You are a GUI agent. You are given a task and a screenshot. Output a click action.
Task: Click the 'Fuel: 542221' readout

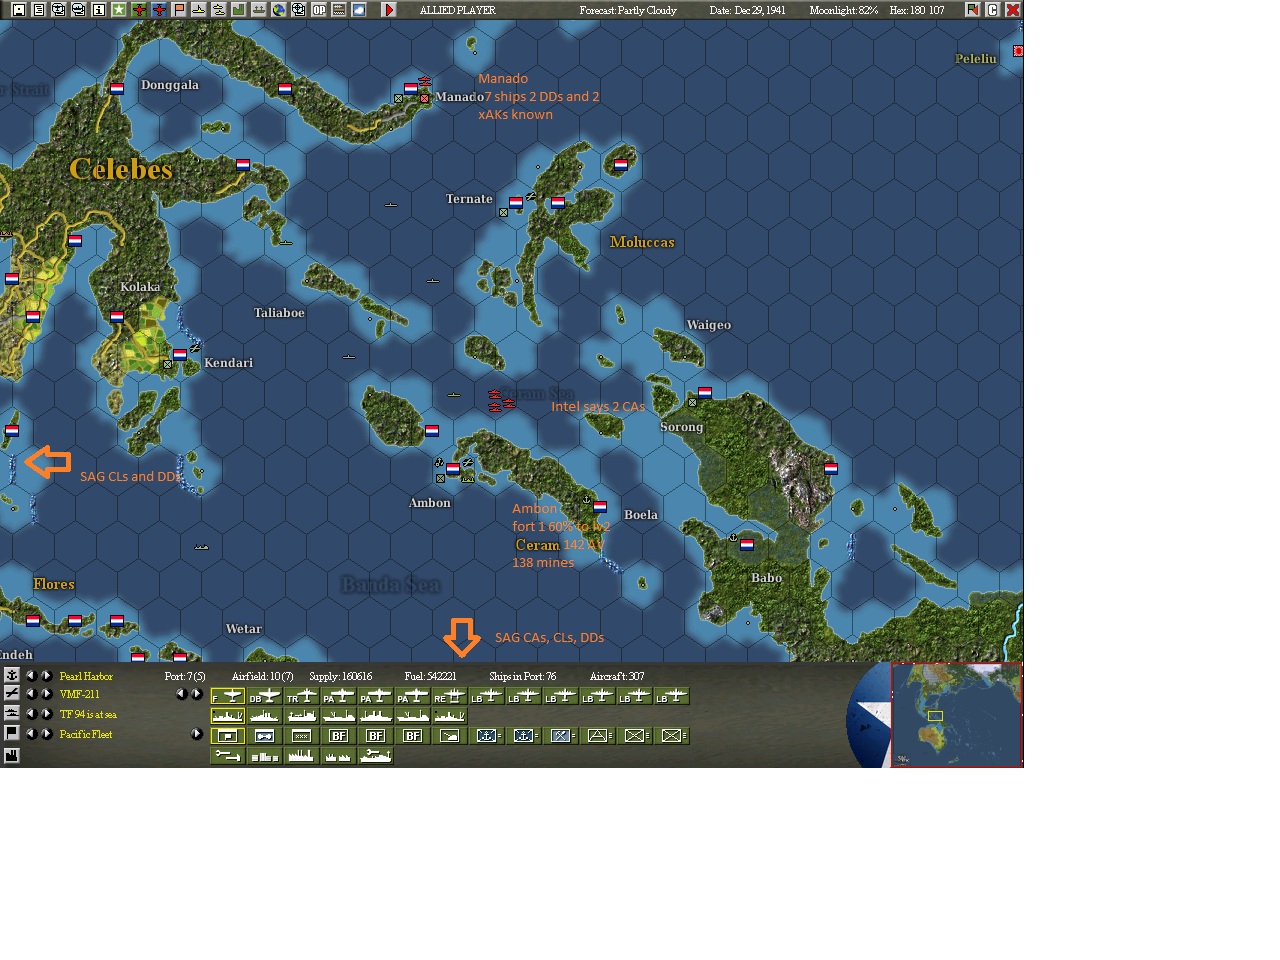pyautogui.click(x=430, y=676)
